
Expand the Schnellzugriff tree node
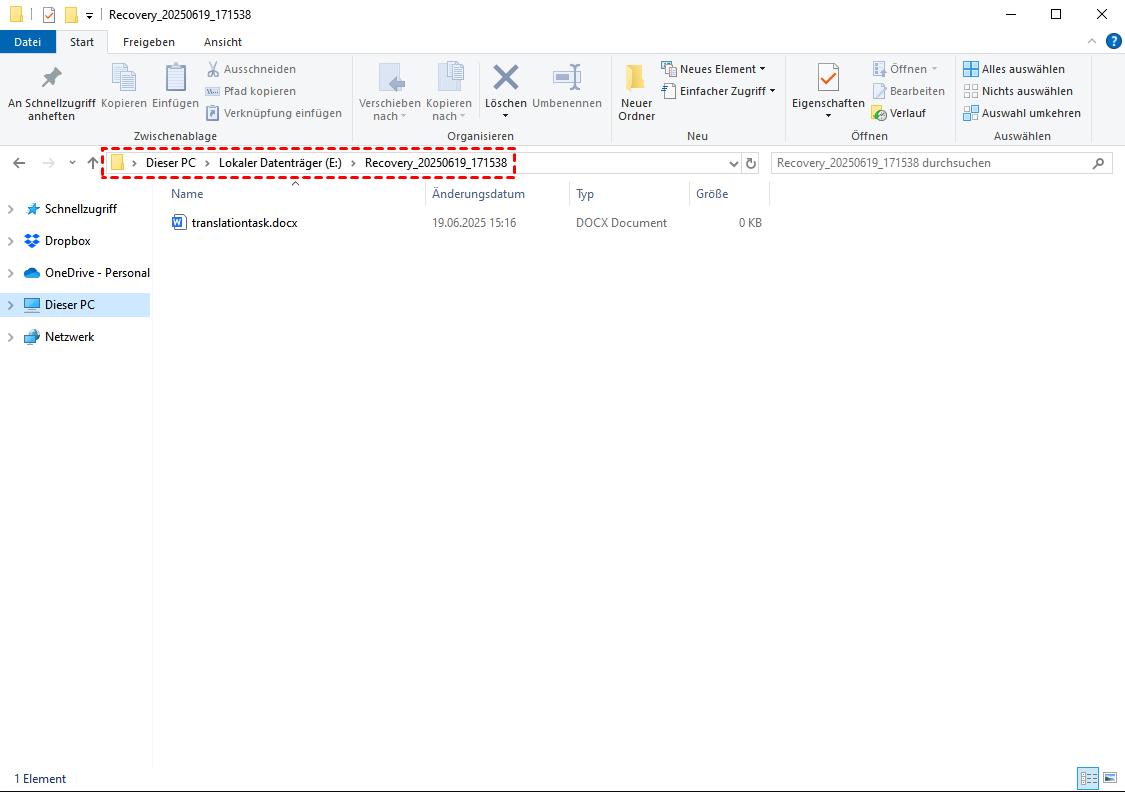pos(10,209)
